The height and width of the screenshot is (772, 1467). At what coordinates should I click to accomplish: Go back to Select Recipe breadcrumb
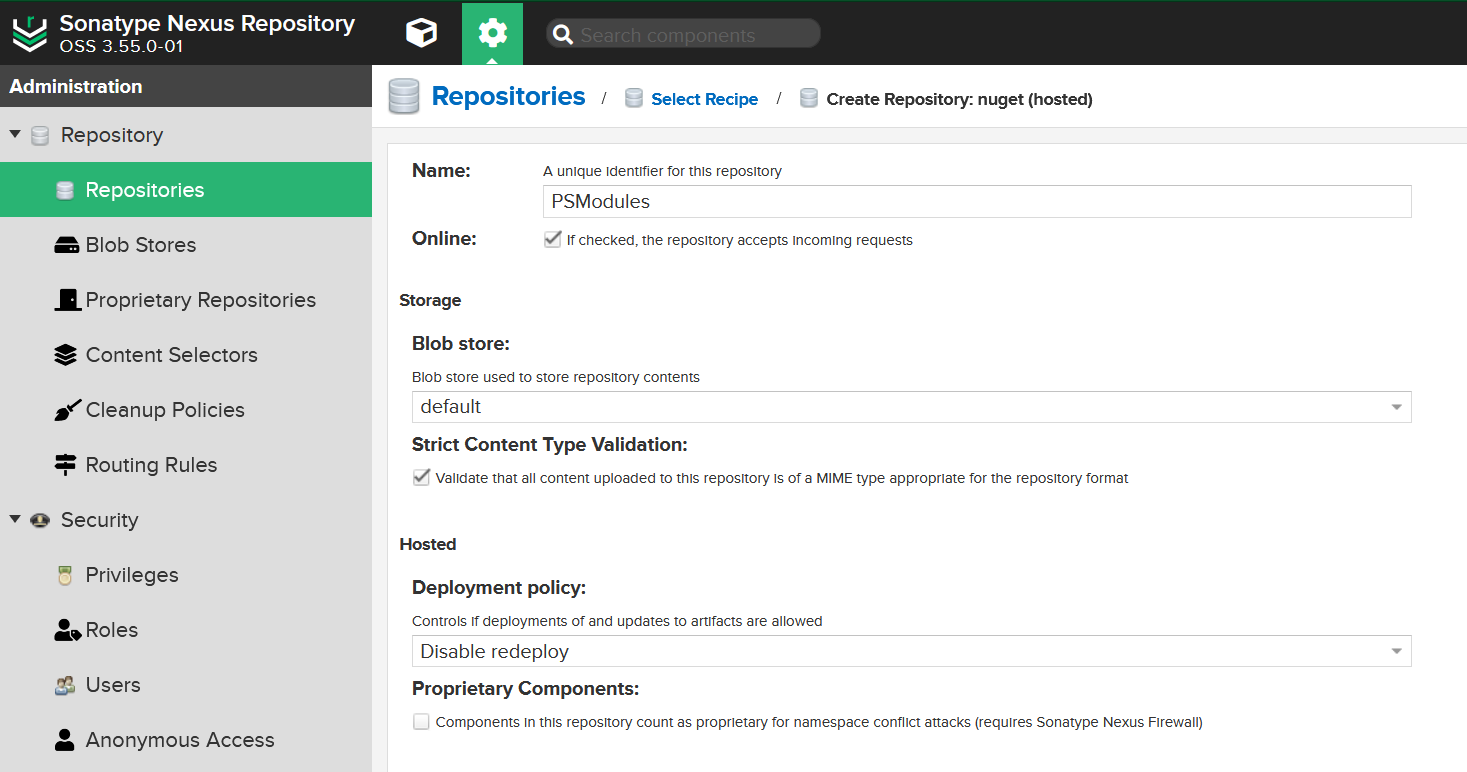coord(704,99)
